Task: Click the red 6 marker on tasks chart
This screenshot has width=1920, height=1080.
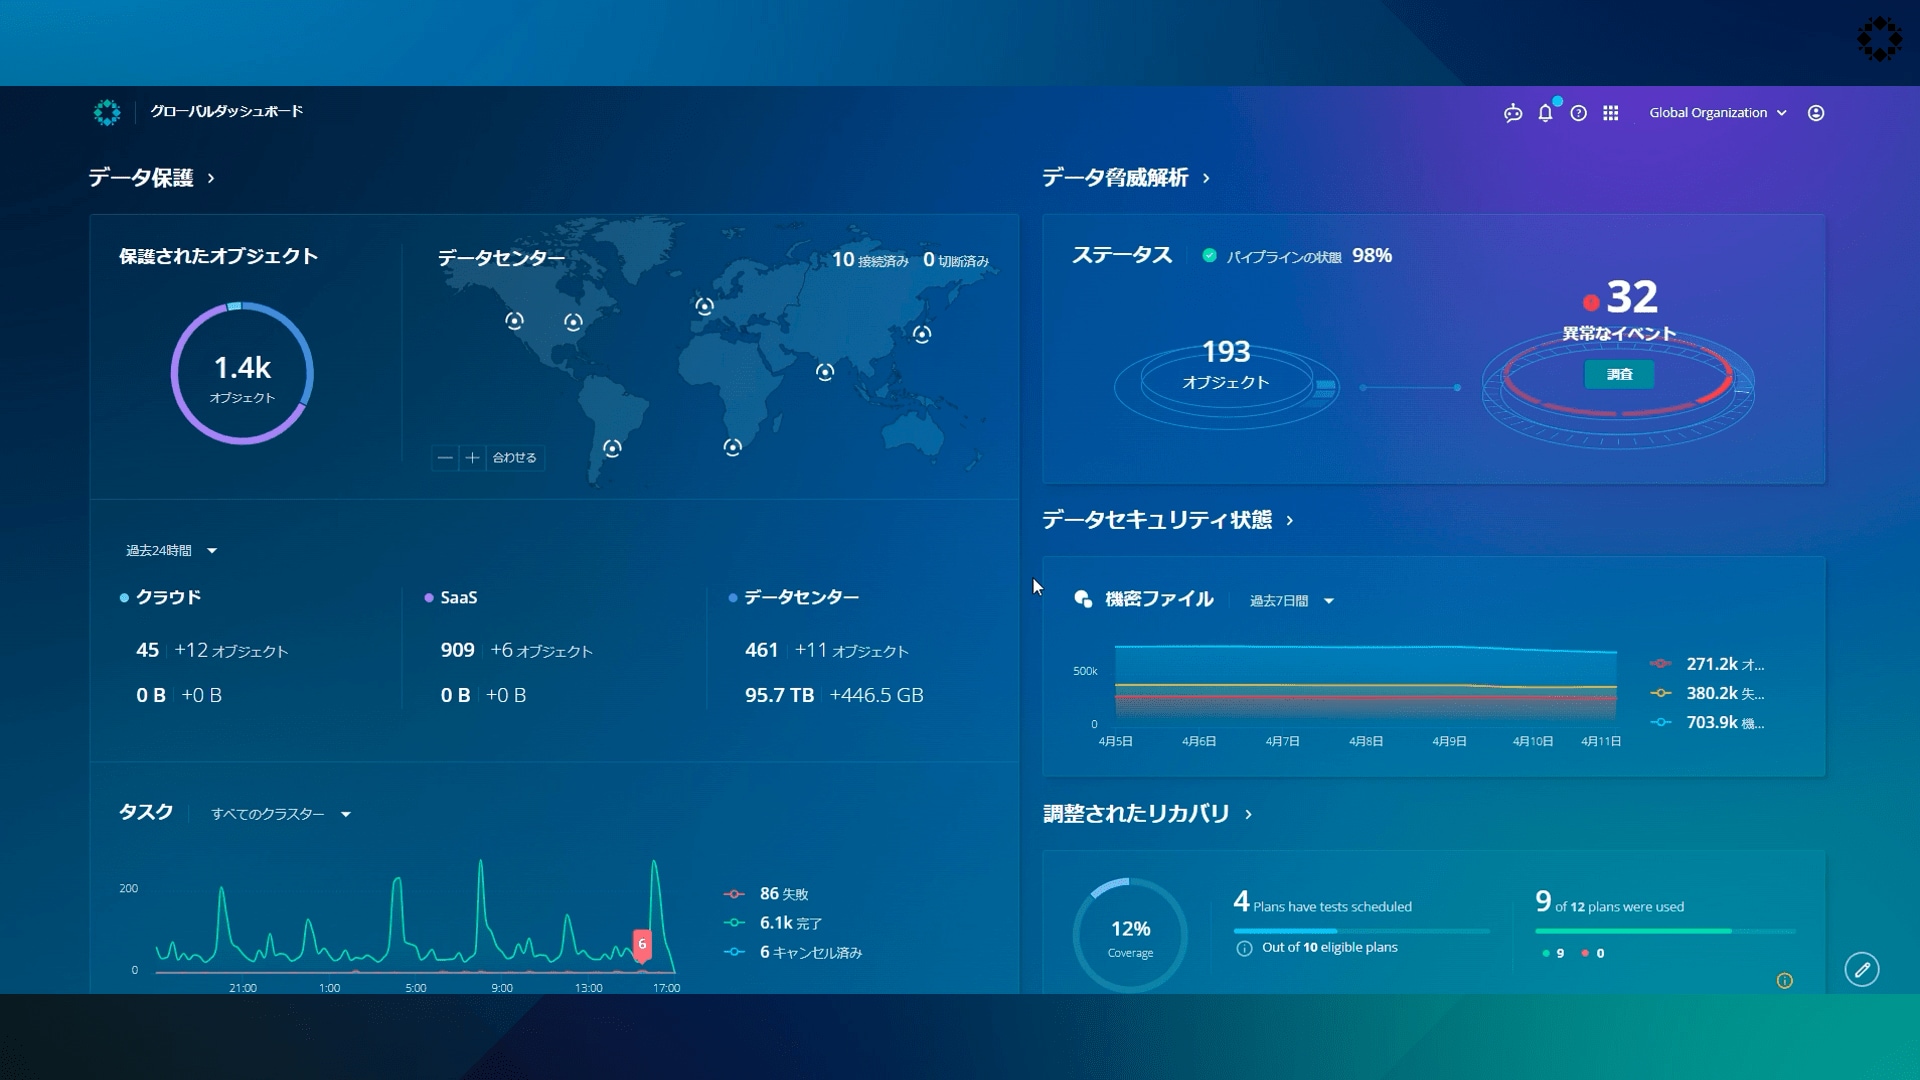Action: (x=642, y=943)
